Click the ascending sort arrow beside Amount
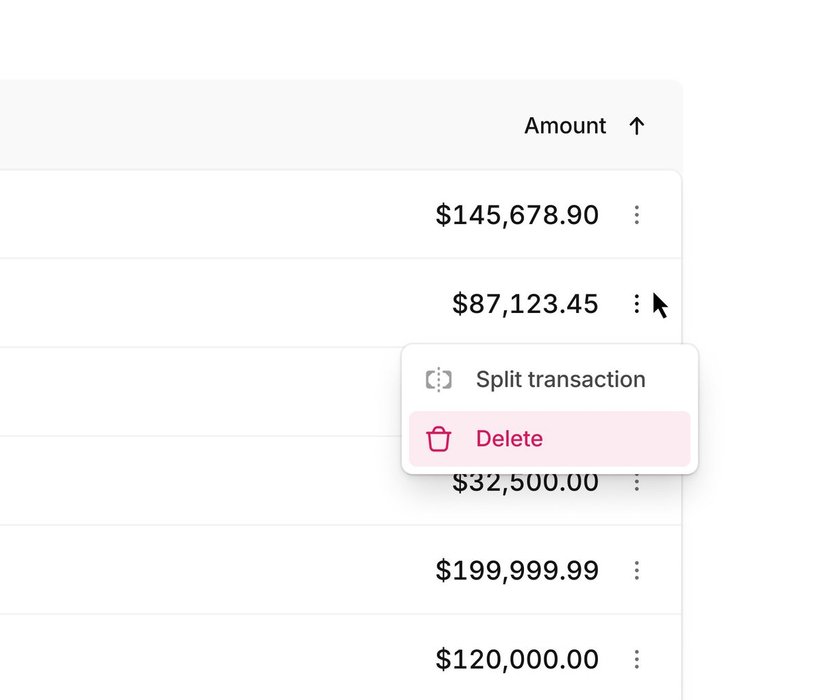The image size is (822, 700). click(636, 126)
